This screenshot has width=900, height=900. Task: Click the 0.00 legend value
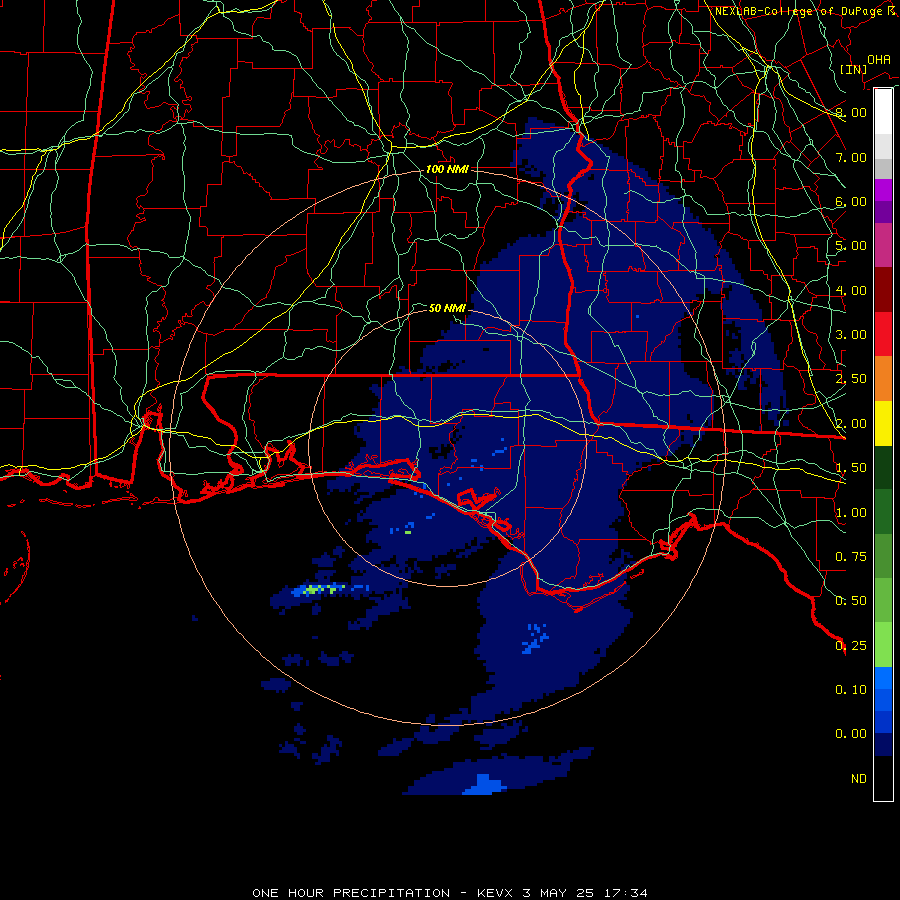click(x=851, y=734)
